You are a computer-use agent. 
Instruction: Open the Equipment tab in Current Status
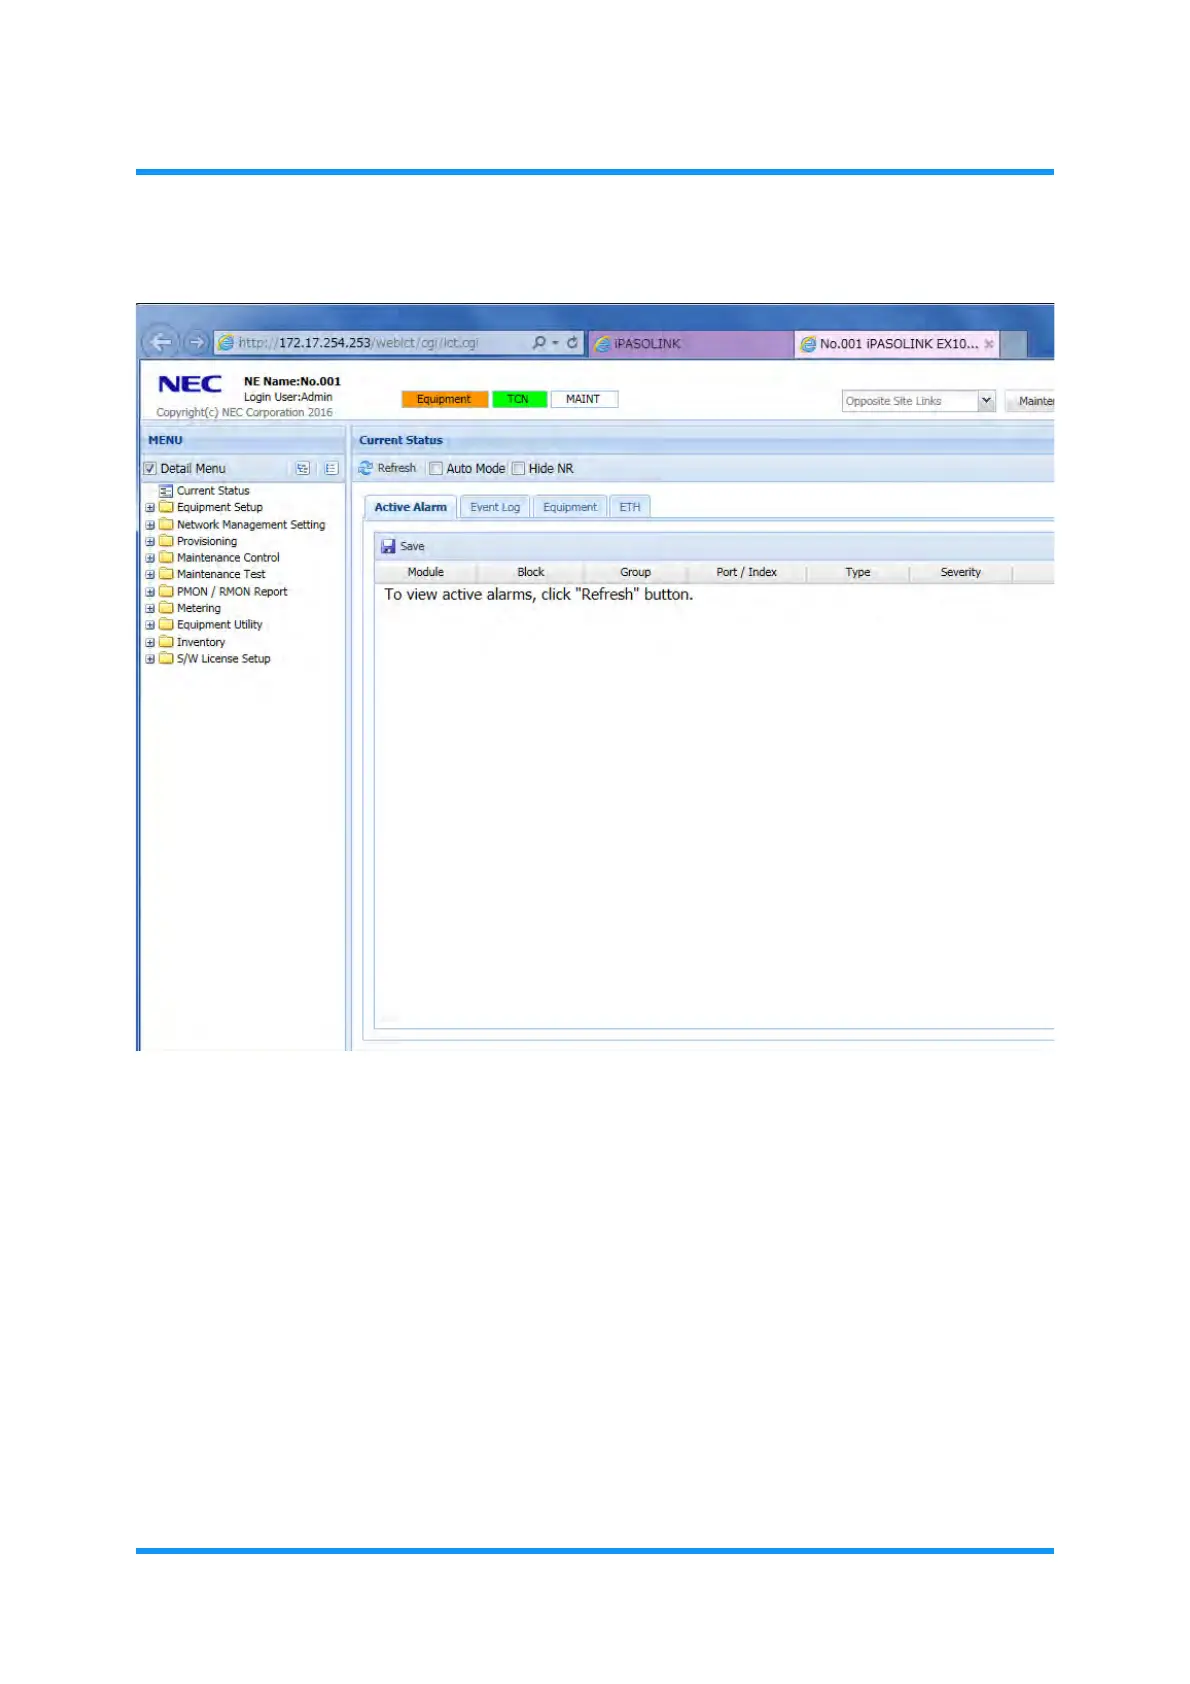coord(570,507)
